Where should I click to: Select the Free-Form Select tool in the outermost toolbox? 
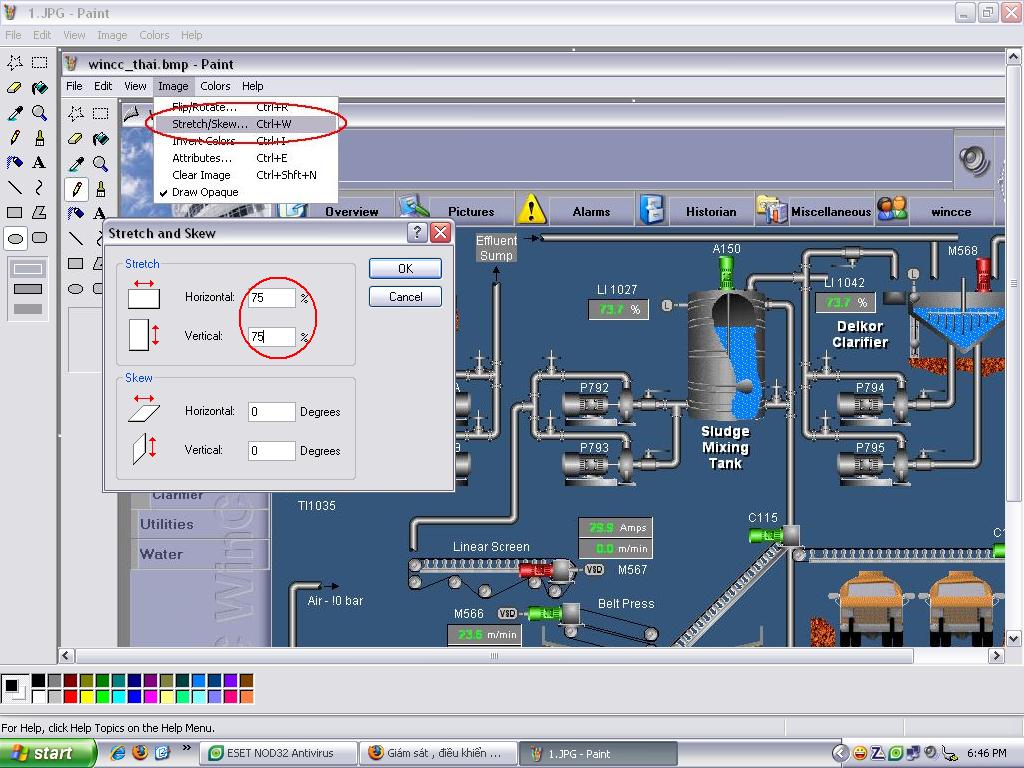15,62
